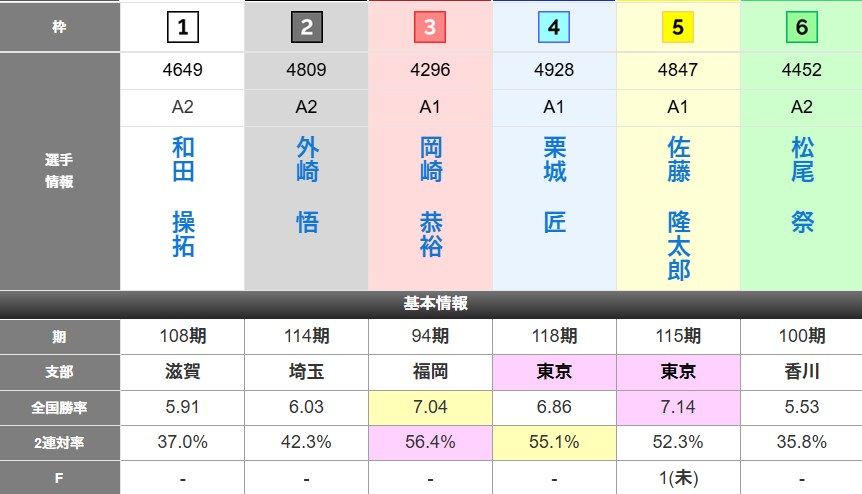Open racer 松尾 祭 profile link
The image size is (862, 494).
click(802, 185)
